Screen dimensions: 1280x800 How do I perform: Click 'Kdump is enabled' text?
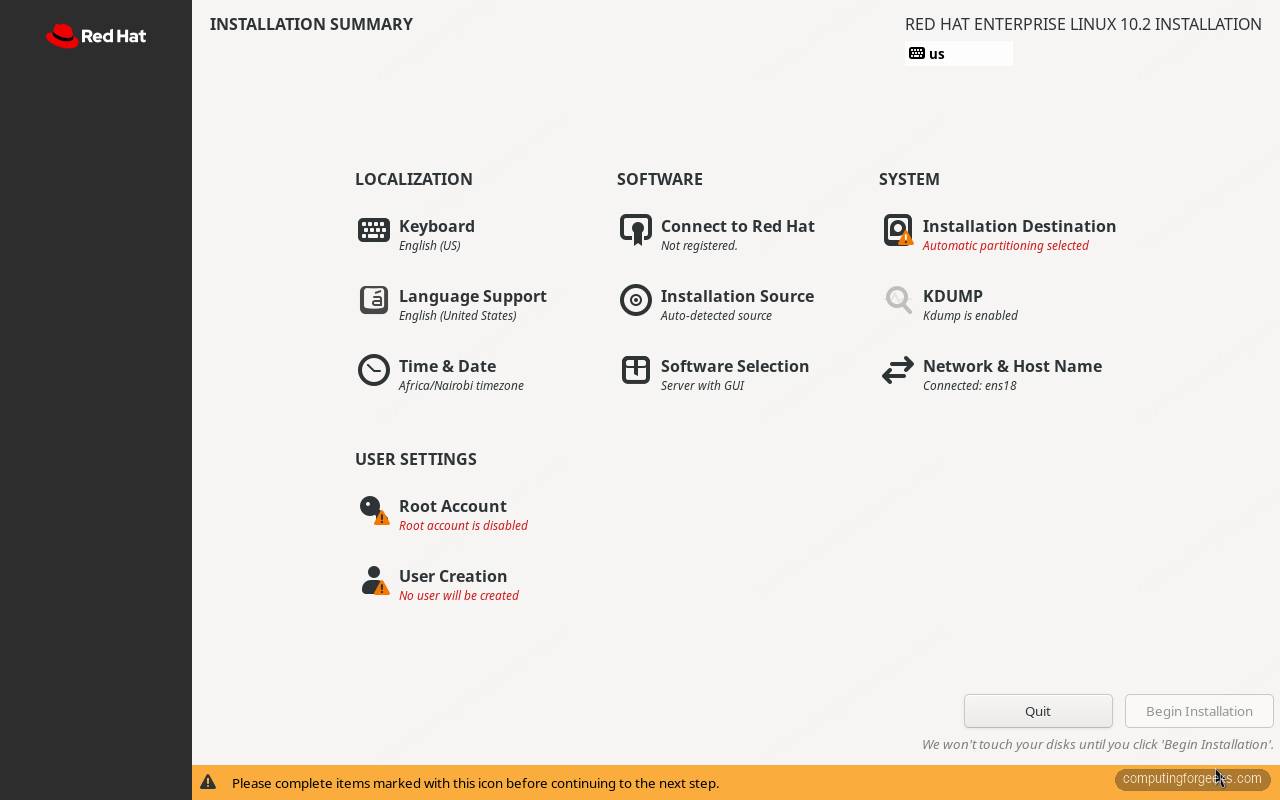[x=970, y=316]
